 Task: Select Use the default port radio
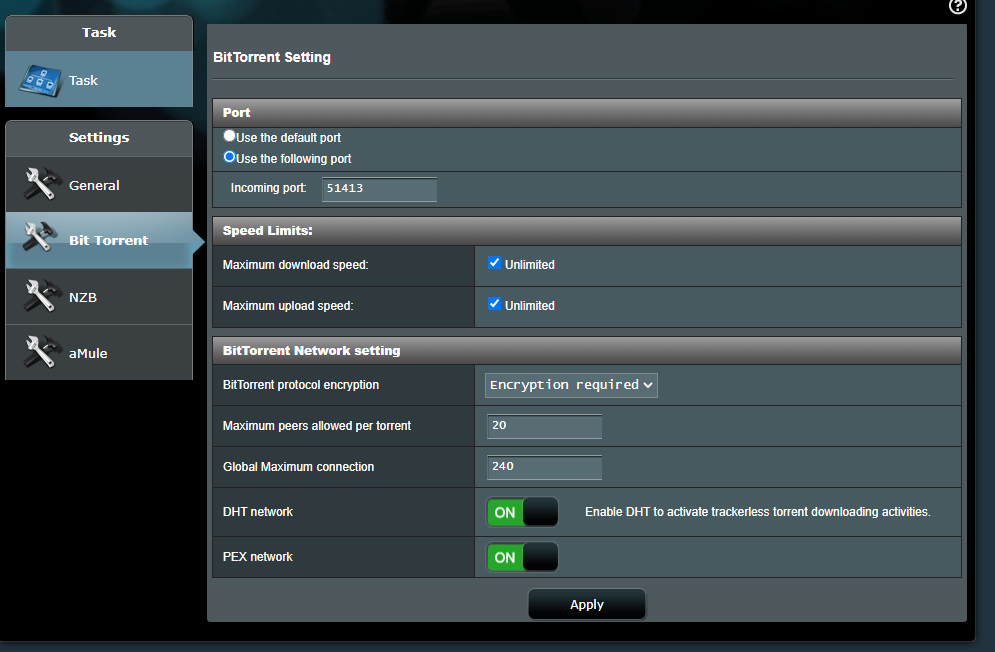229,135
